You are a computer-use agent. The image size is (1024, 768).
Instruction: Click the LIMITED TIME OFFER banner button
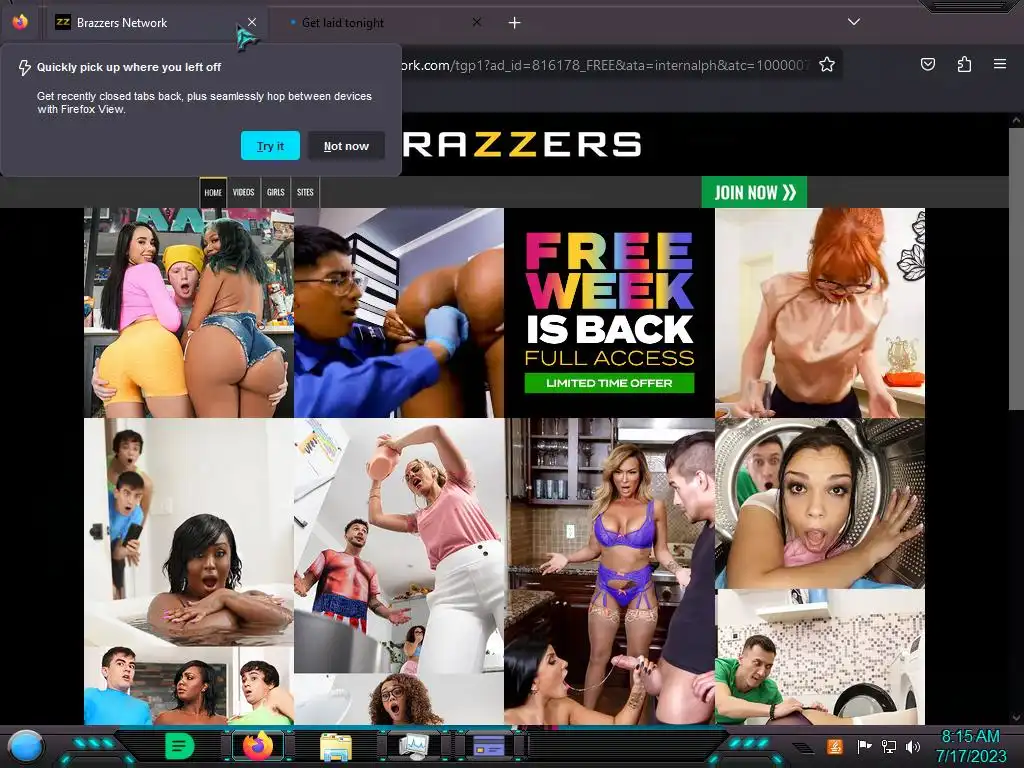(609, 383)
